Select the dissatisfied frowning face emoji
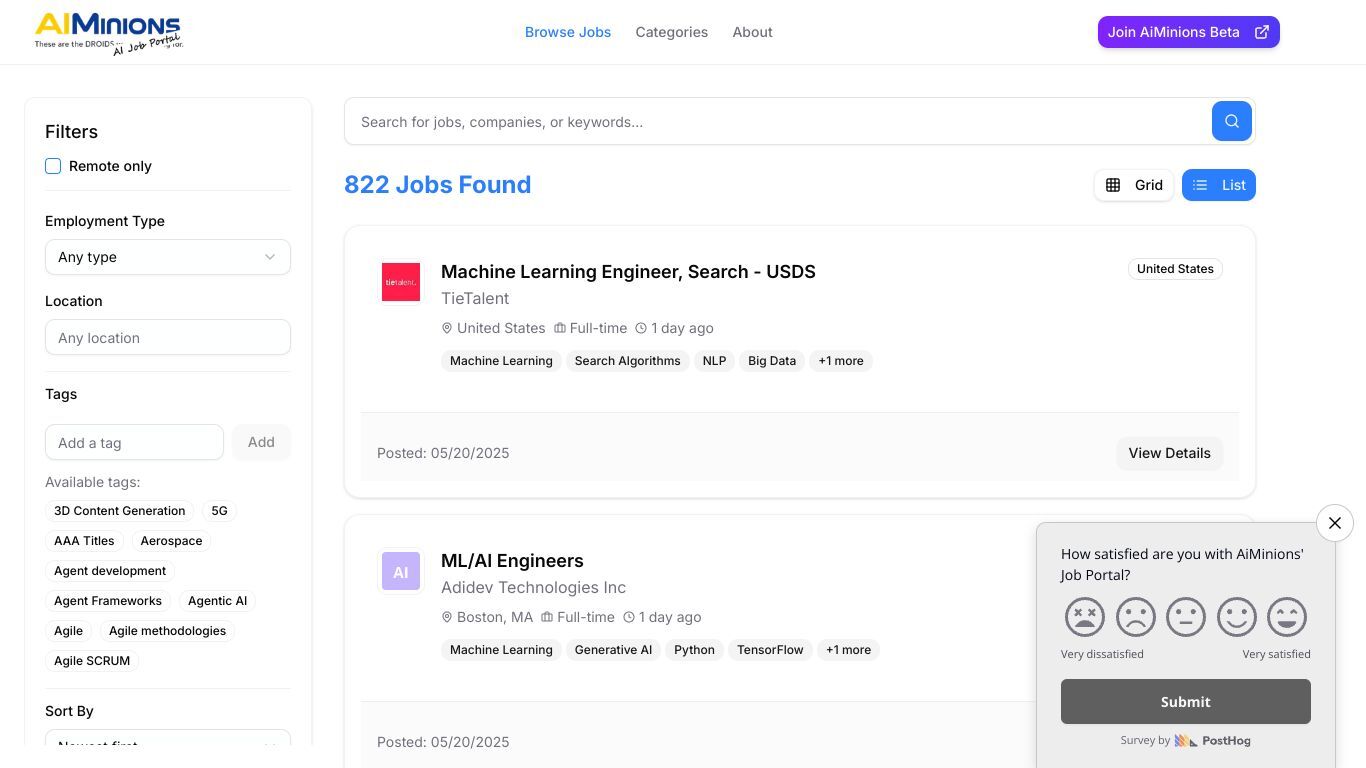The image size is (1366, 768). point(1136,617)
